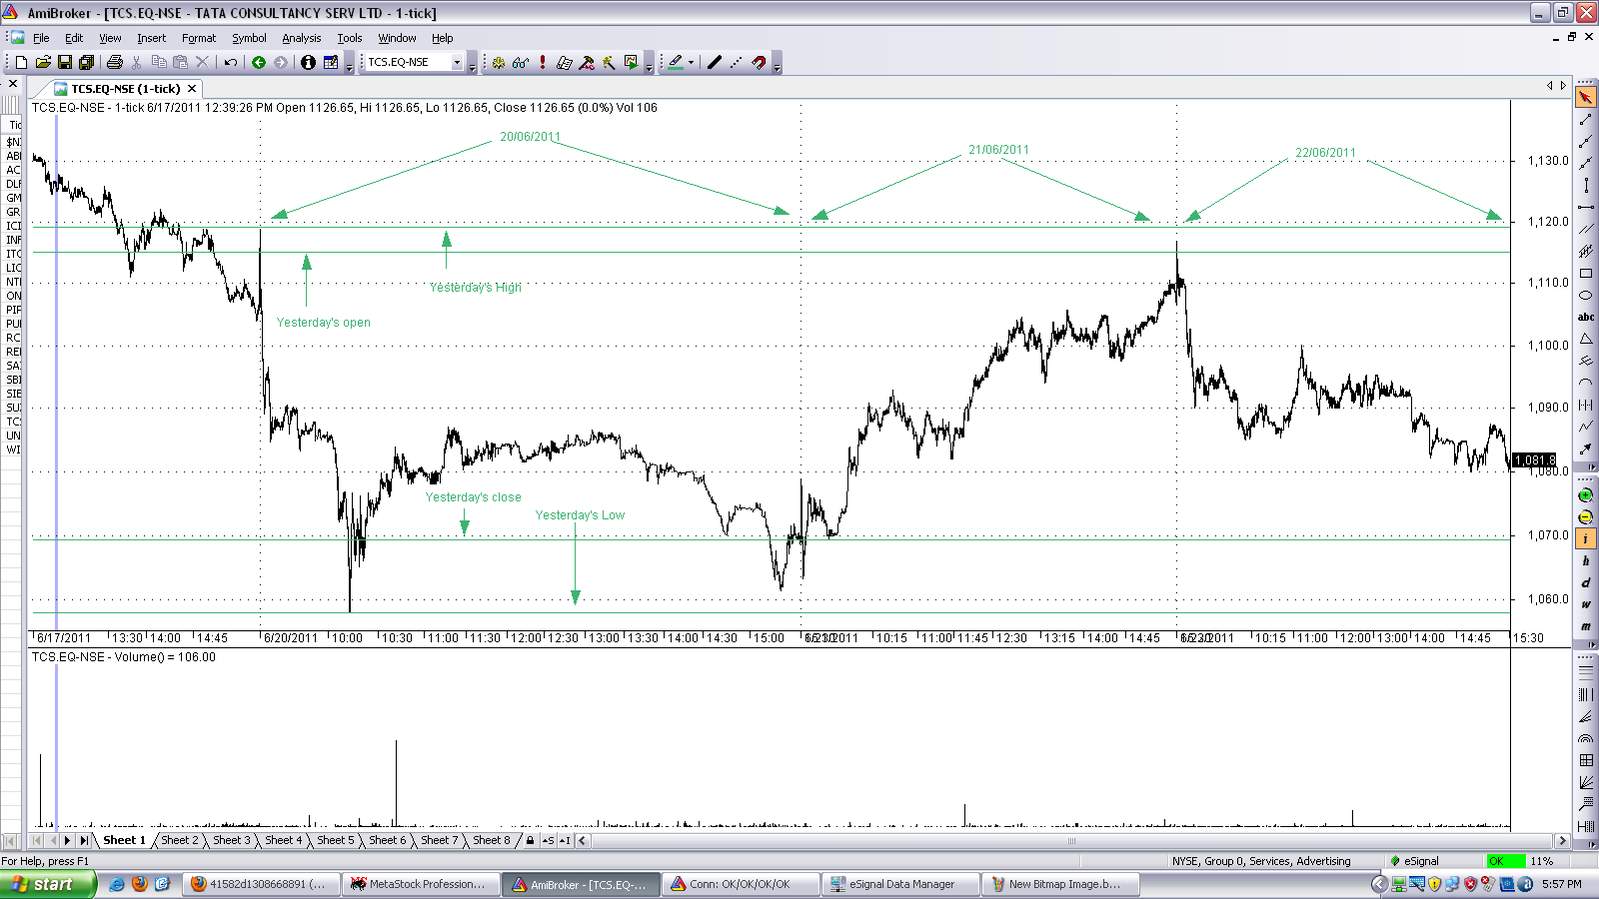1599x899 pixels.
Task: Zoom out using the green minus circle icon
Action: click(x=1586, y=517)
